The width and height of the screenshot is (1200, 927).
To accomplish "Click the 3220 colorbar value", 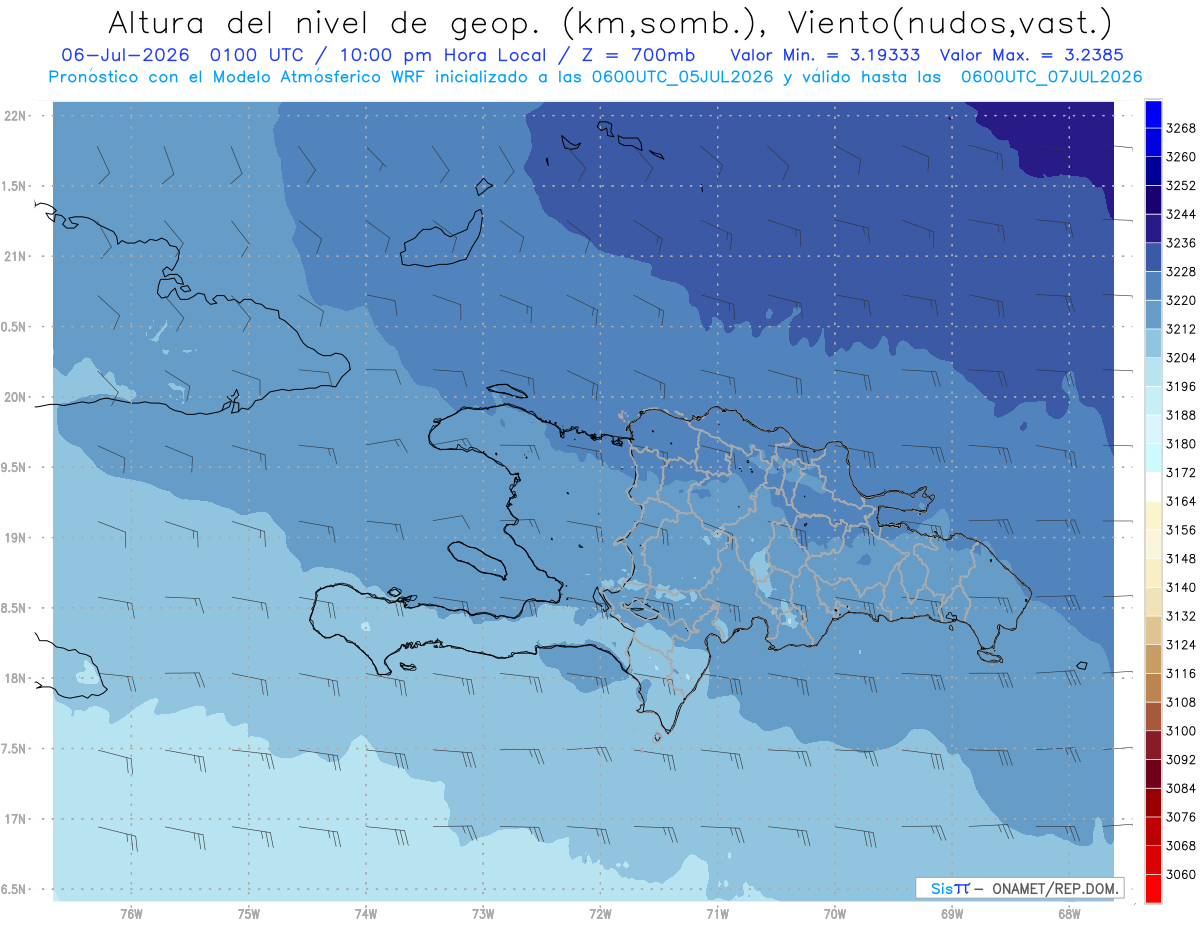I will point(1180,300).
